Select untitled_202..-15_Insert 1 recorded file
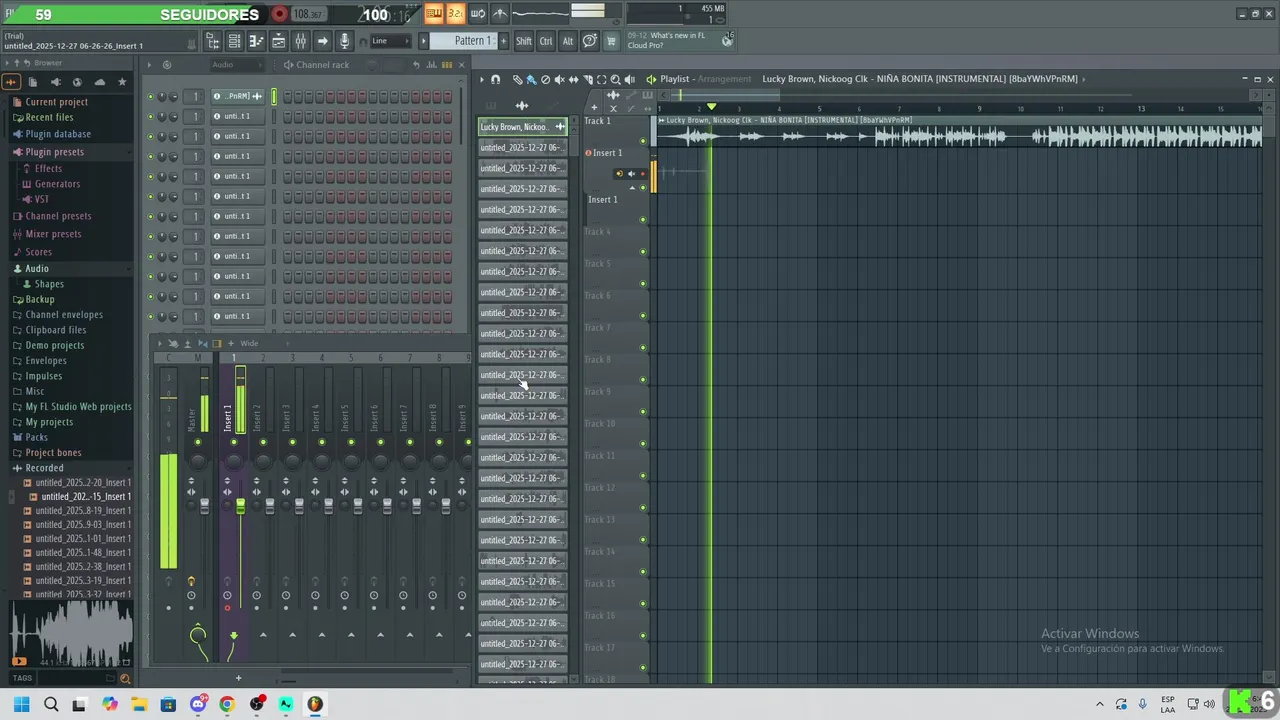The width and height of the screenshot is (1280, 720). click(86, 496)
